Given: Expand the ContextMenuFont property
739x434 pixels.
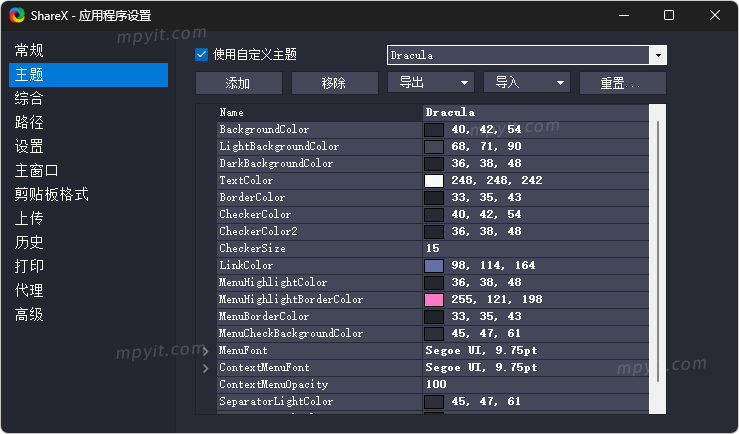Looking at the screenshot, I should [205, 368].
